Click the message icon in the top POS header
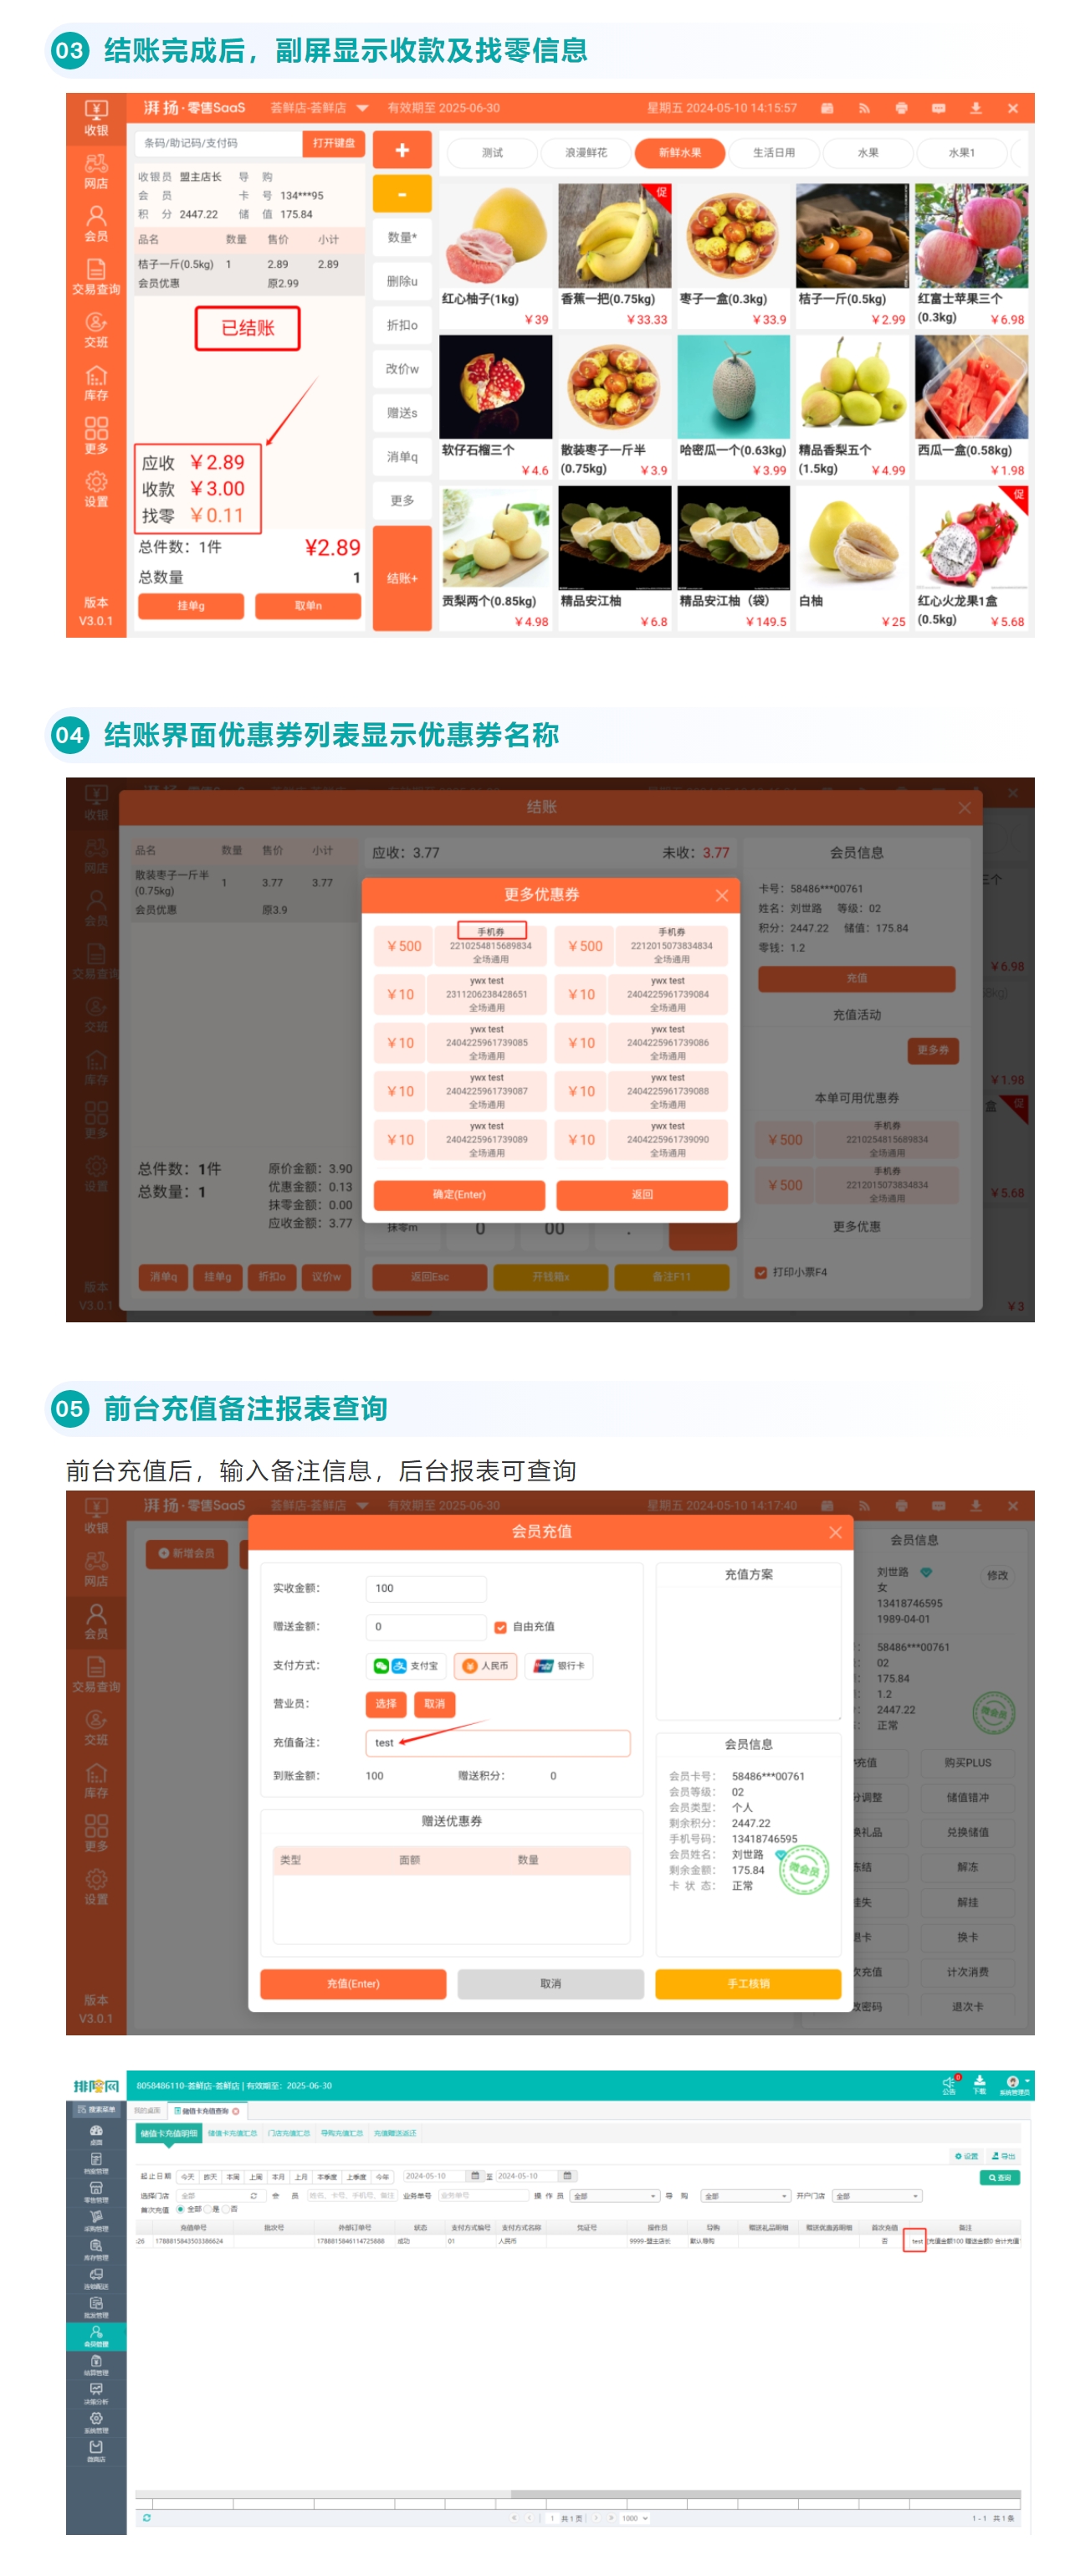1065x2576 pixels. (x=938, y=108)
